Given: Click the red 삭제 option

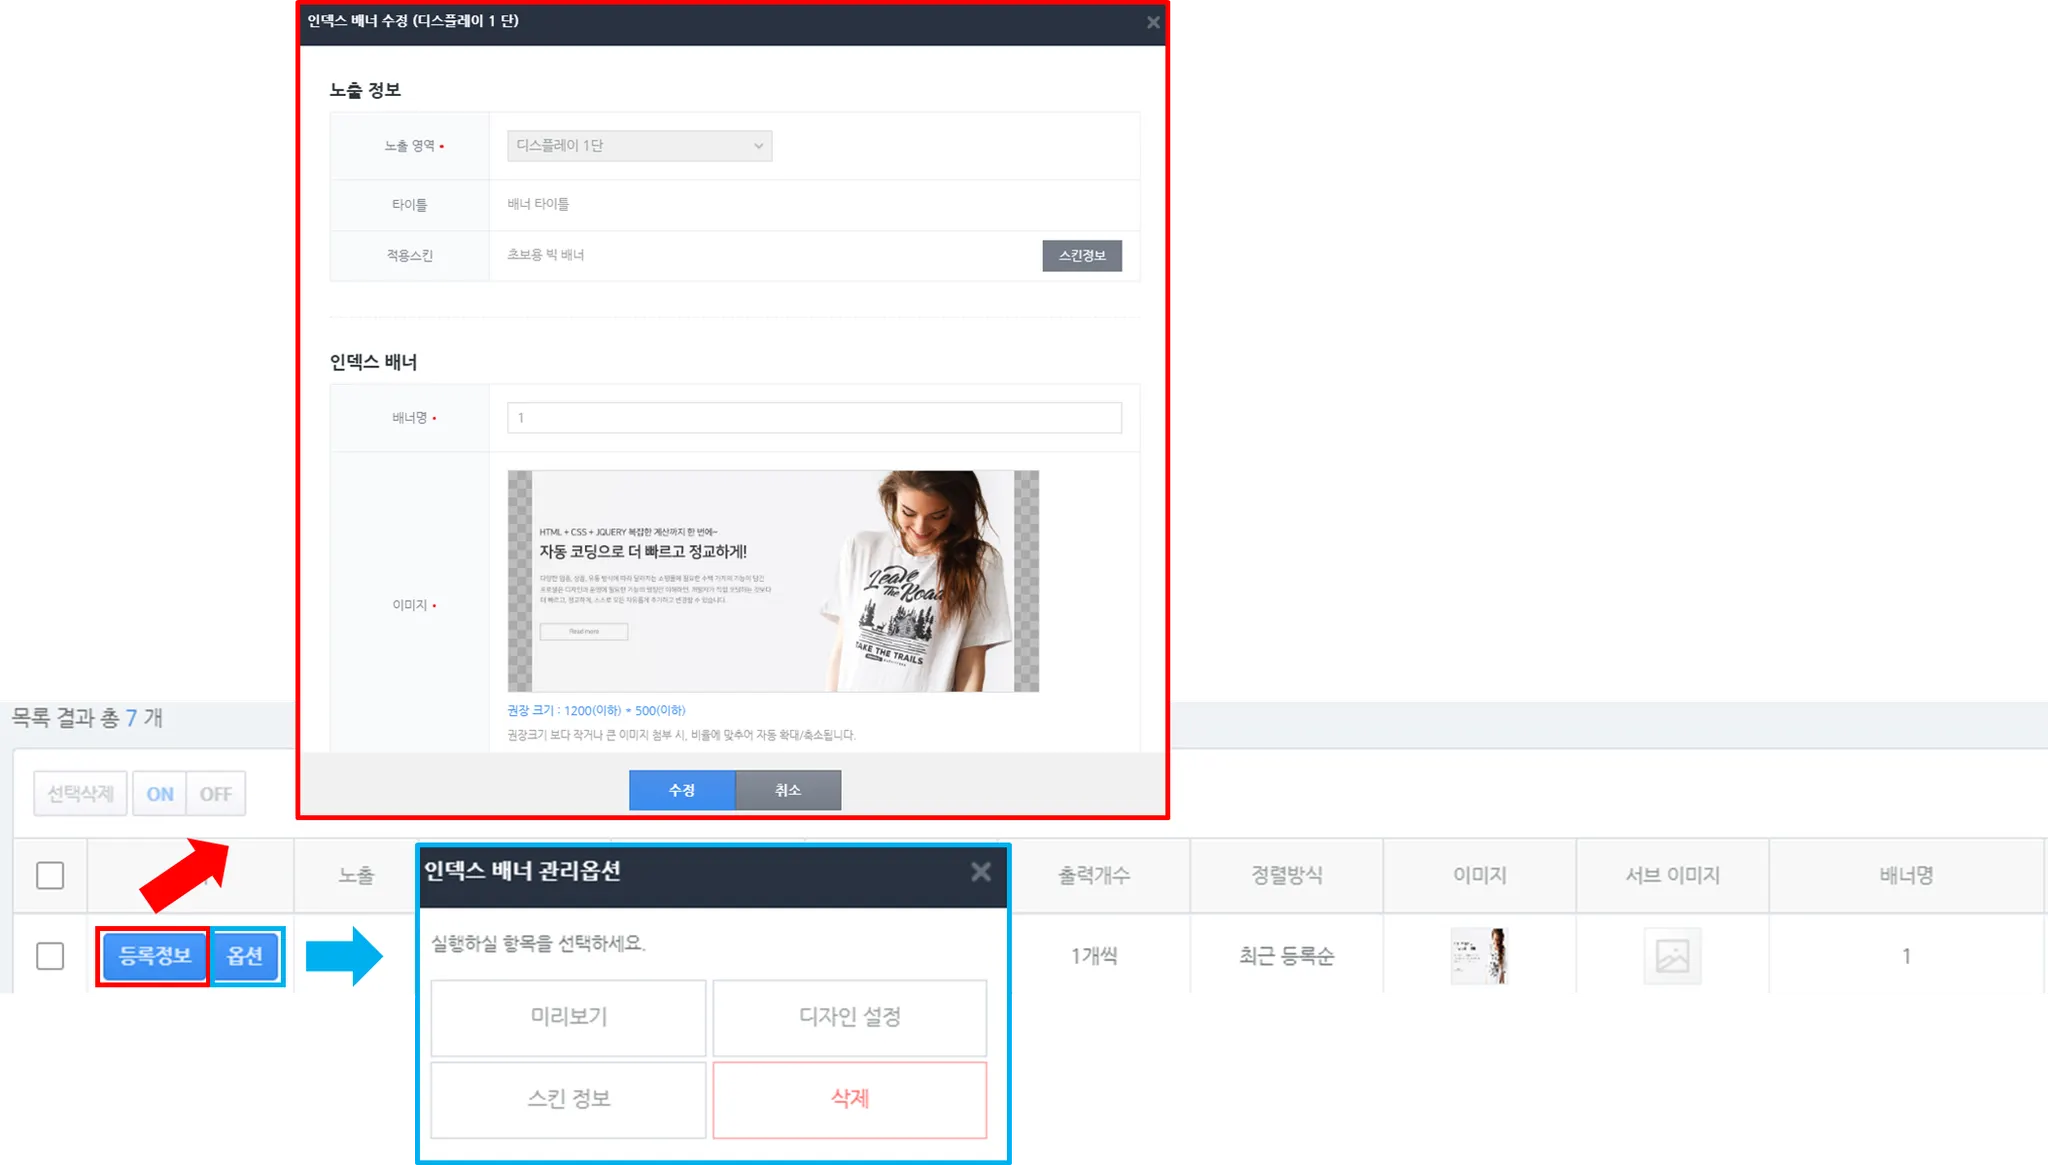Looking at the screenshot, I should coord(849,1099).
